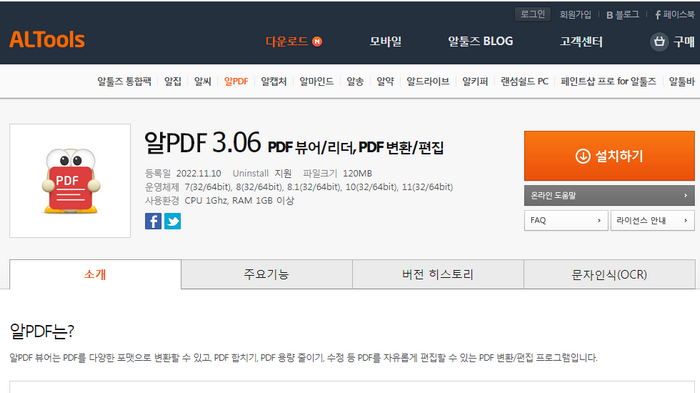Open 알툴즈 BLOG menu
This screenshot has height=393, width=700.
click(480, 42)
